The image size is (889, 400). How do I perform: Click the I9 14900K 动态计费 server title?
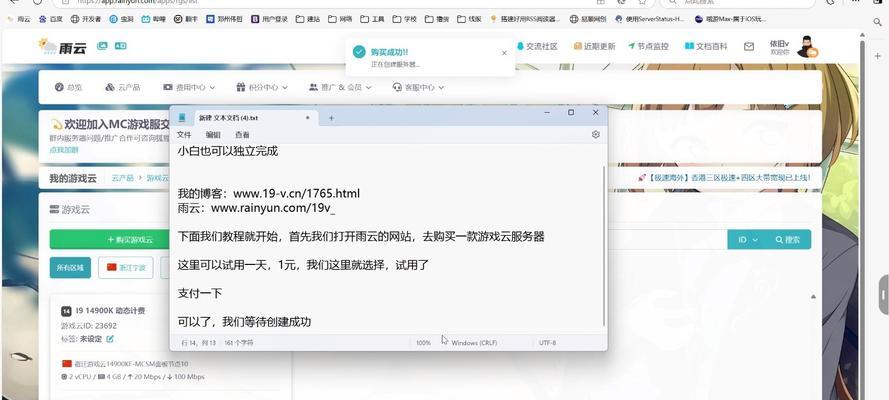110,310
